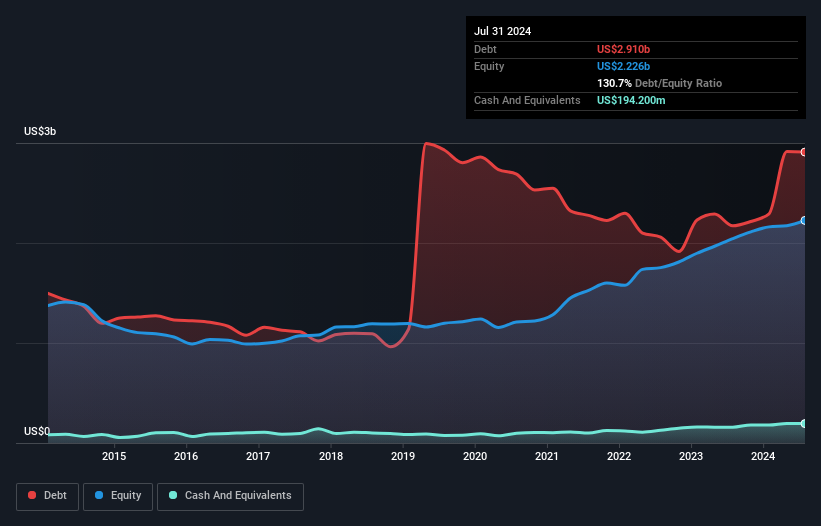Click the 2019 x-axis label
The width and height of the screenshot is (821, 526).
[403, 456]
